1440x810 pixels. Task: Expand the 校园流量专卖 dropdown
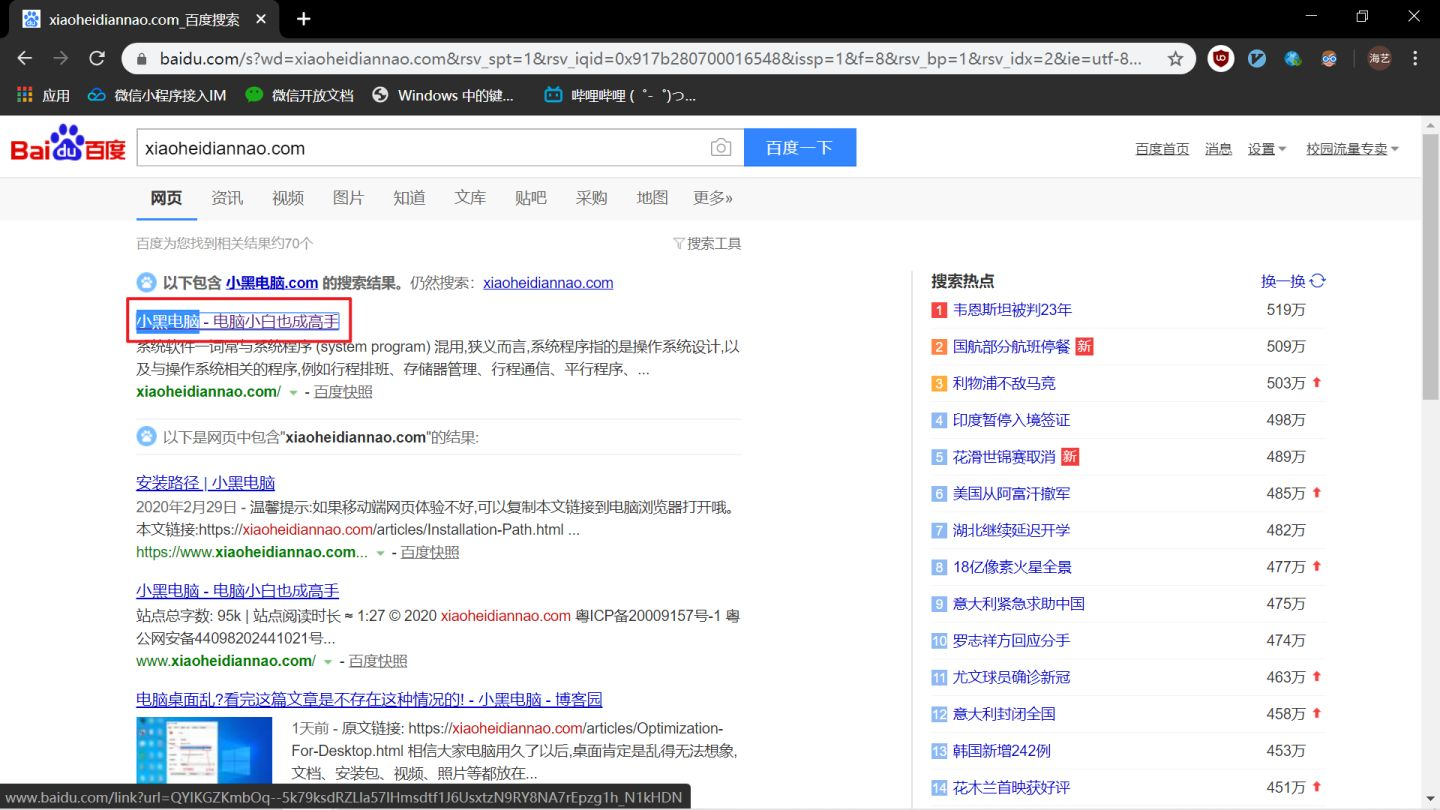coord(1353,149)
